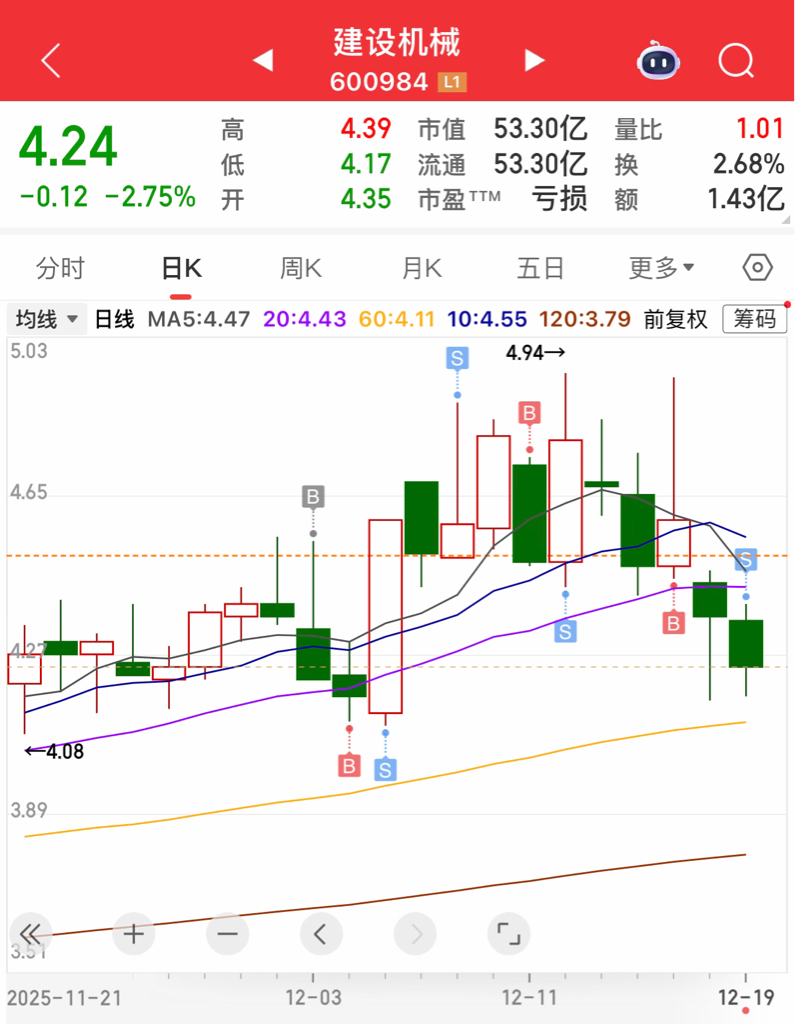This screenshot has width=795, height=1024.
Task: Tap the orange 60:4.11 MA value
Action: (x=397, y=319)
